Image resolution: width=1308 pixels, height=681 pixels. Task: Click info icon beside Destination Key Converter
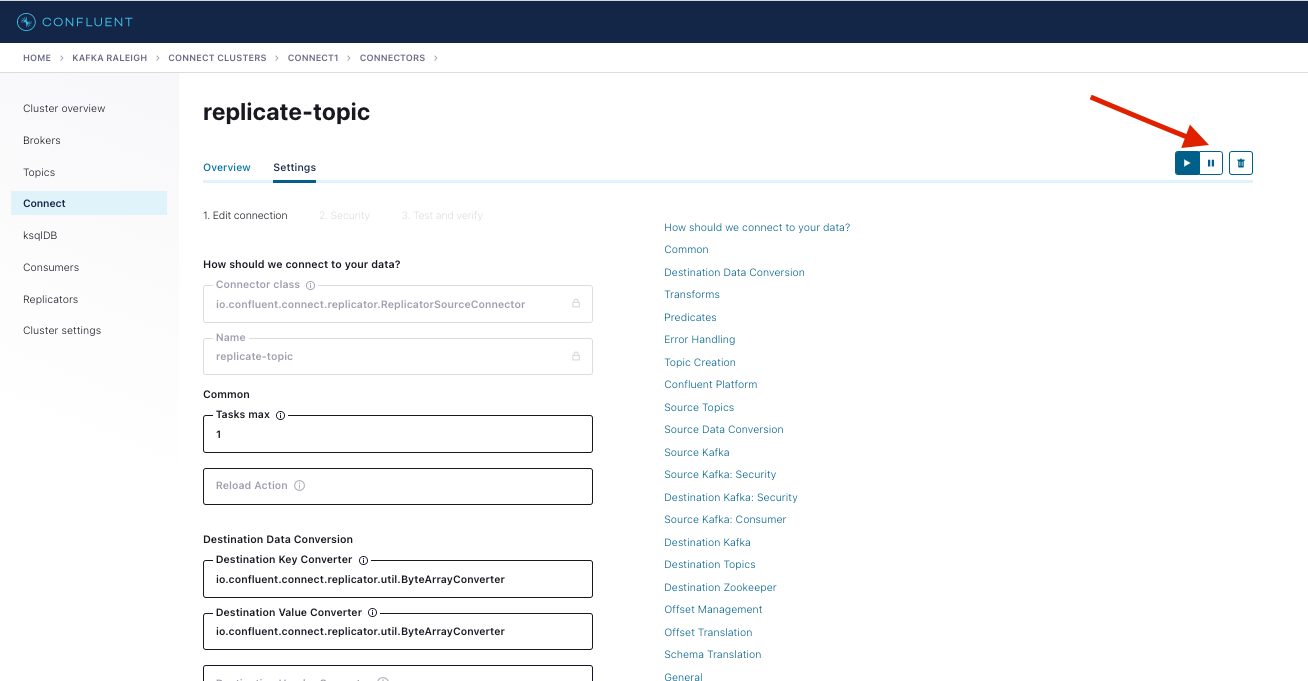pyautogui.click(x=363, y=560)
